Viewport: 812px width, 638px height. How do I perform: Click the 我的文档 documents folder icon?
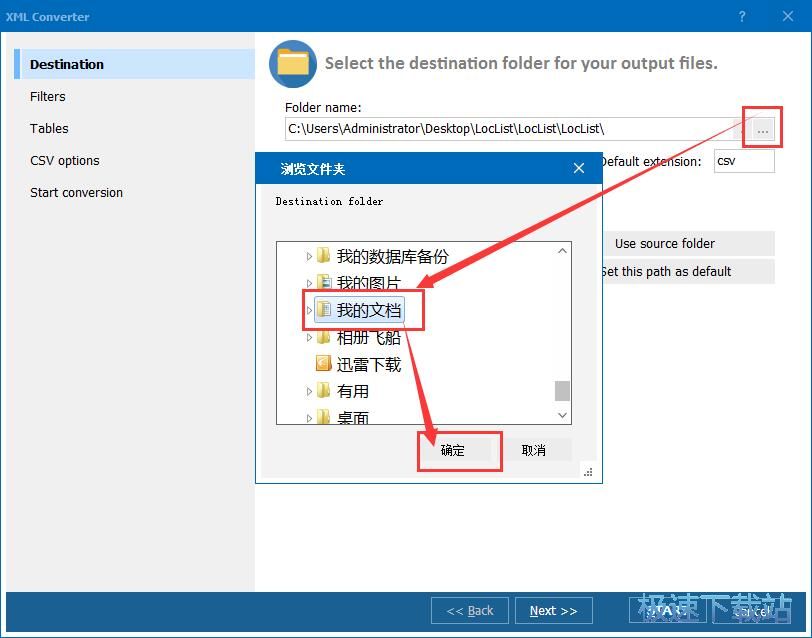pyautogui.click(x=324, y=309)
